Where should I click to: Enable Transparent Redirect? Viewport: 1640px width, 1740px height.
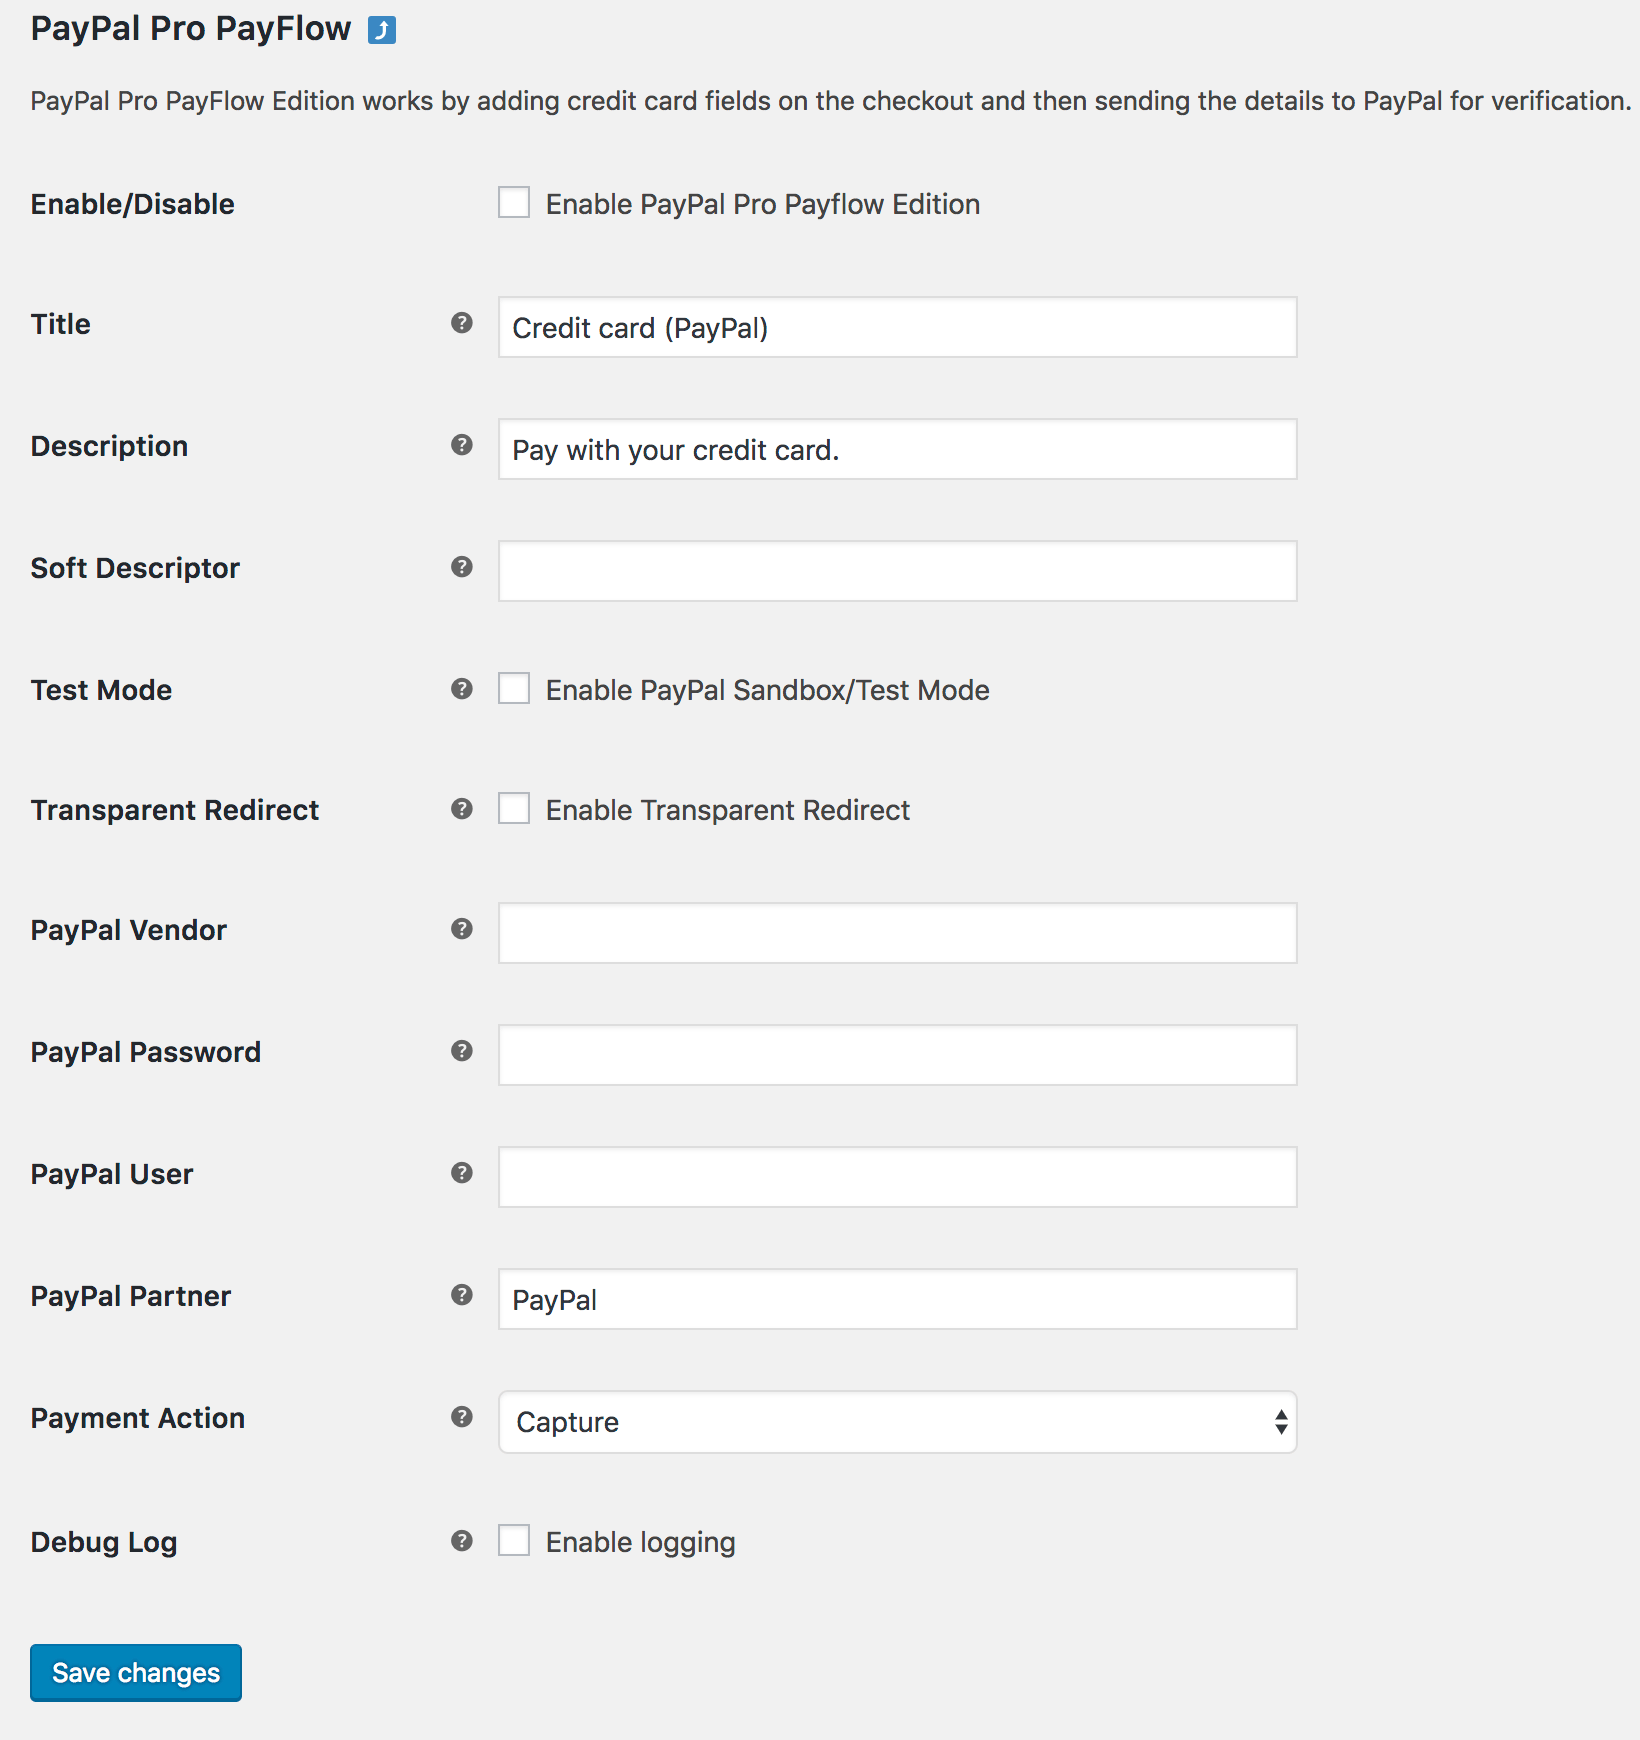pos(513,809)
